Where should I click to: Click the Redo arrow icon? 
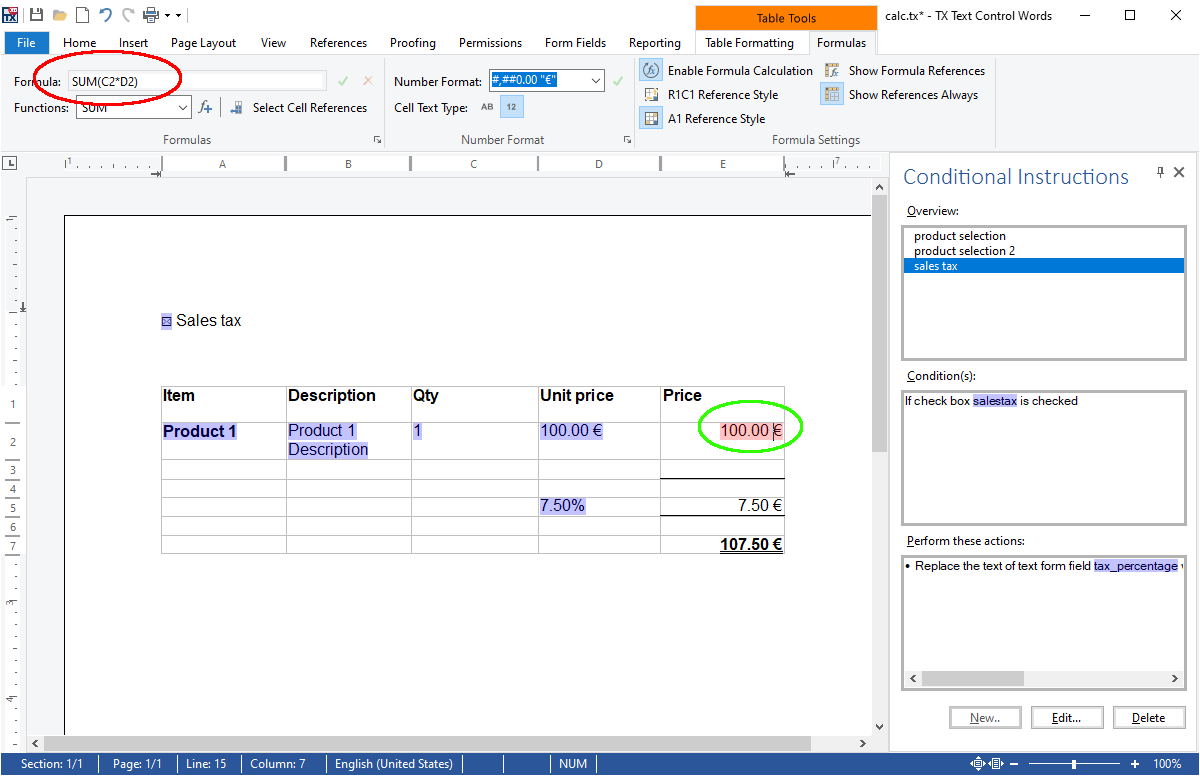click(x=128, y=15)
